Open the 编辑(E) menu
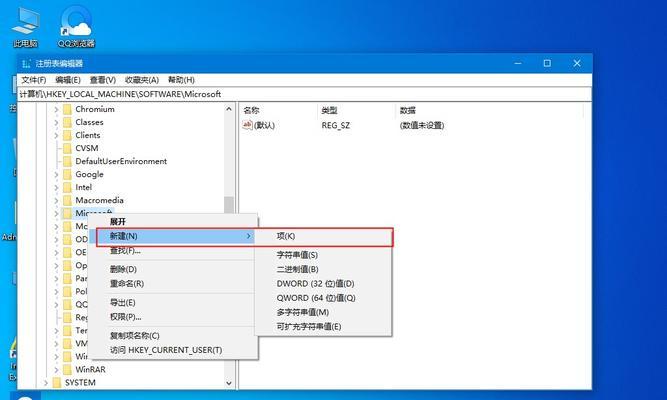Screen dimensions: 667x400 68,80
